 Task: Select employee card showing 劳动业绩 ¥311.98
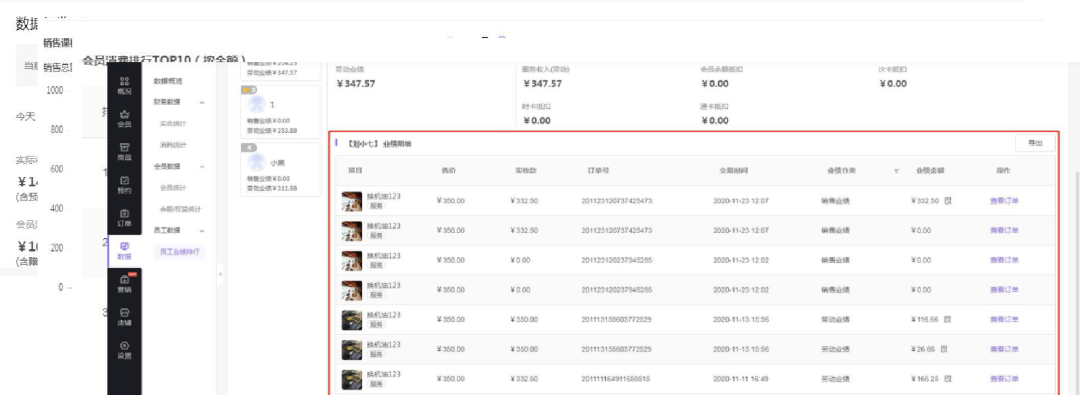(x=281, y=169)
